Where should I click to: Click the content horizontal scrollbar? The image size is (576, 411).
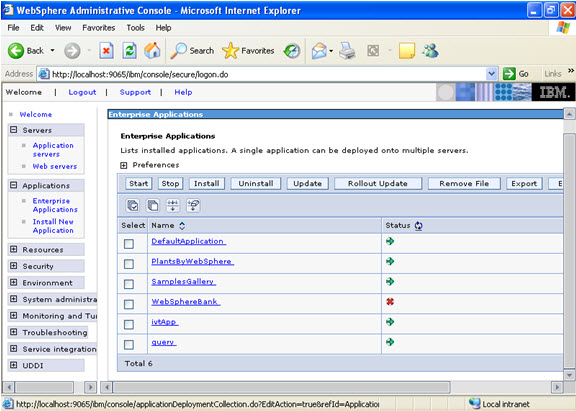click(x=282, y=387)
